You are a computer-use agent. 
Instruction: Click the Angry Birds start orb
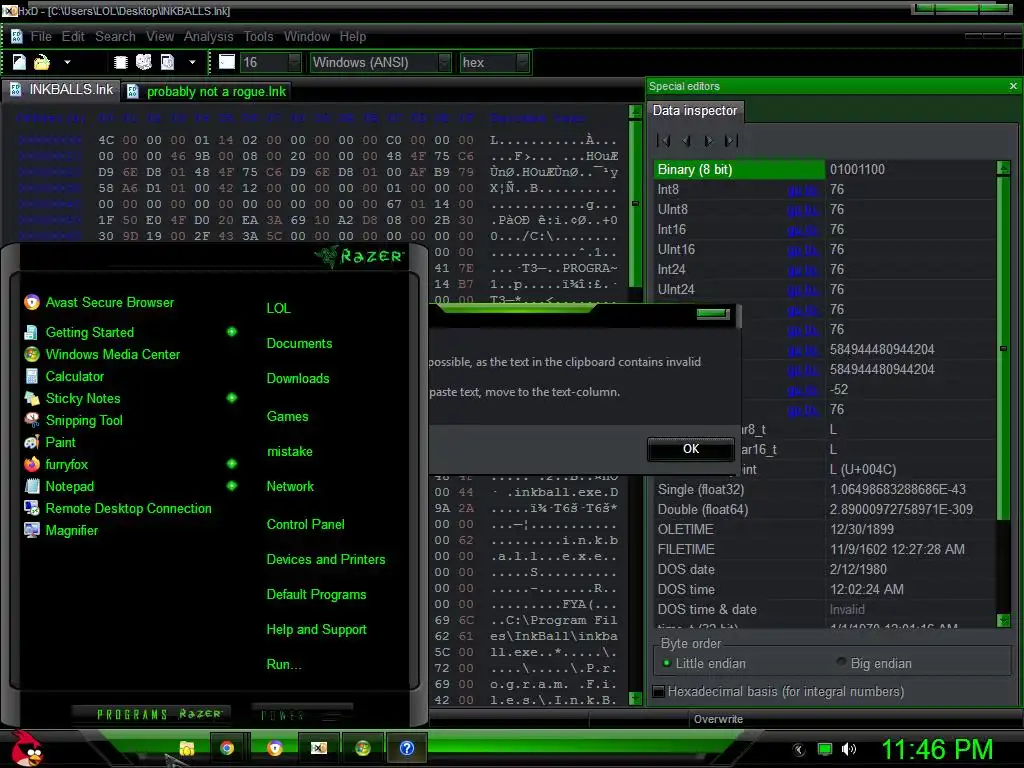(27, 748)
